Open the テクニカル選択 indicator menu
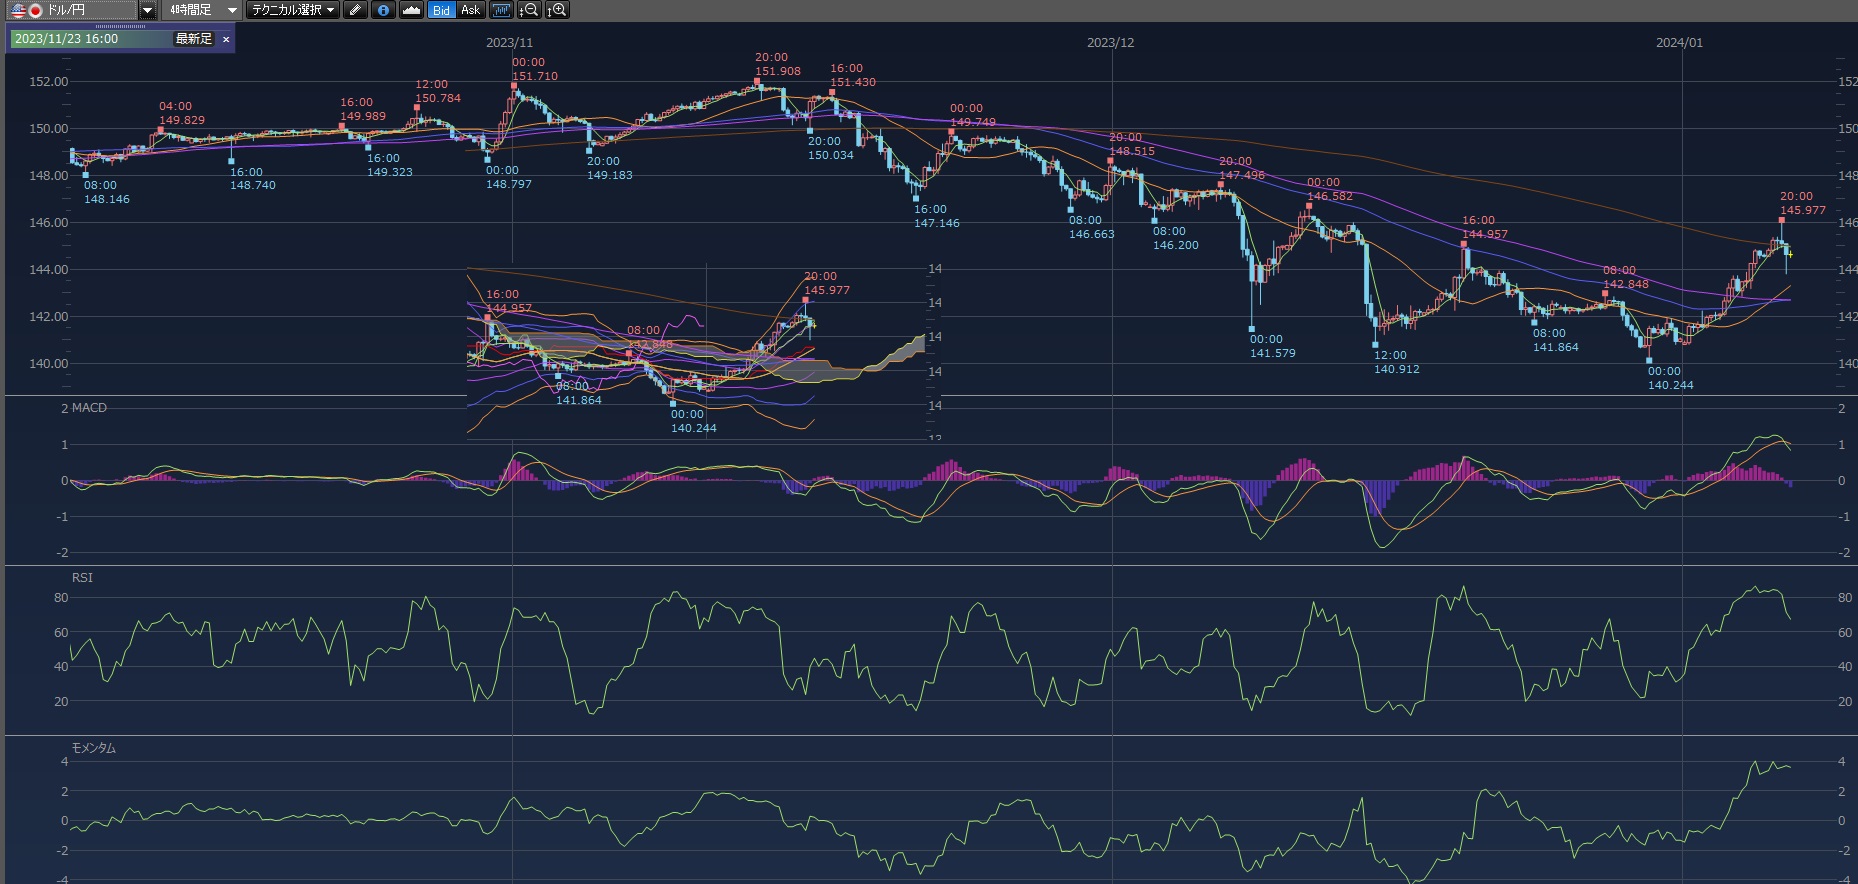The height and width of the screenshot is (884, 1858). coord(293,10)
